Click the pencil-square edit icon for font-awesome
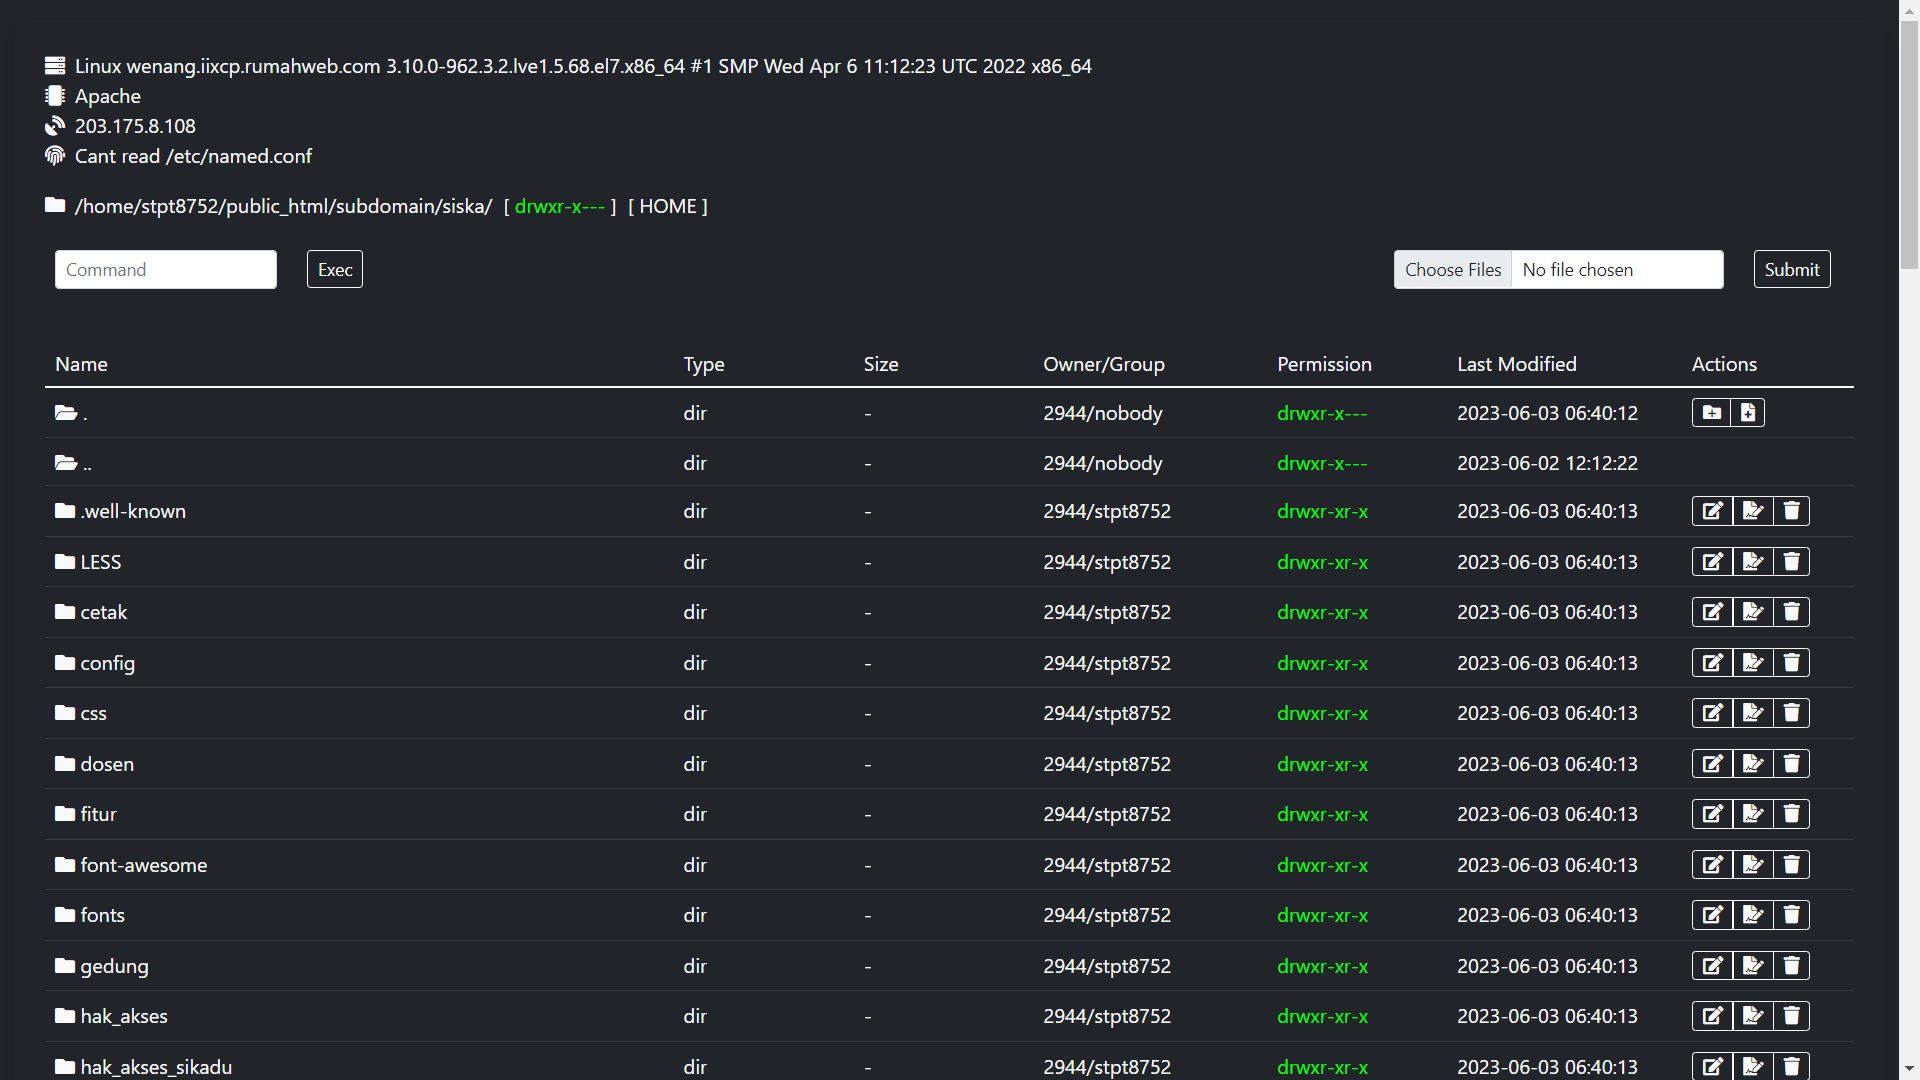1920x1080 pixels. 1712,865
